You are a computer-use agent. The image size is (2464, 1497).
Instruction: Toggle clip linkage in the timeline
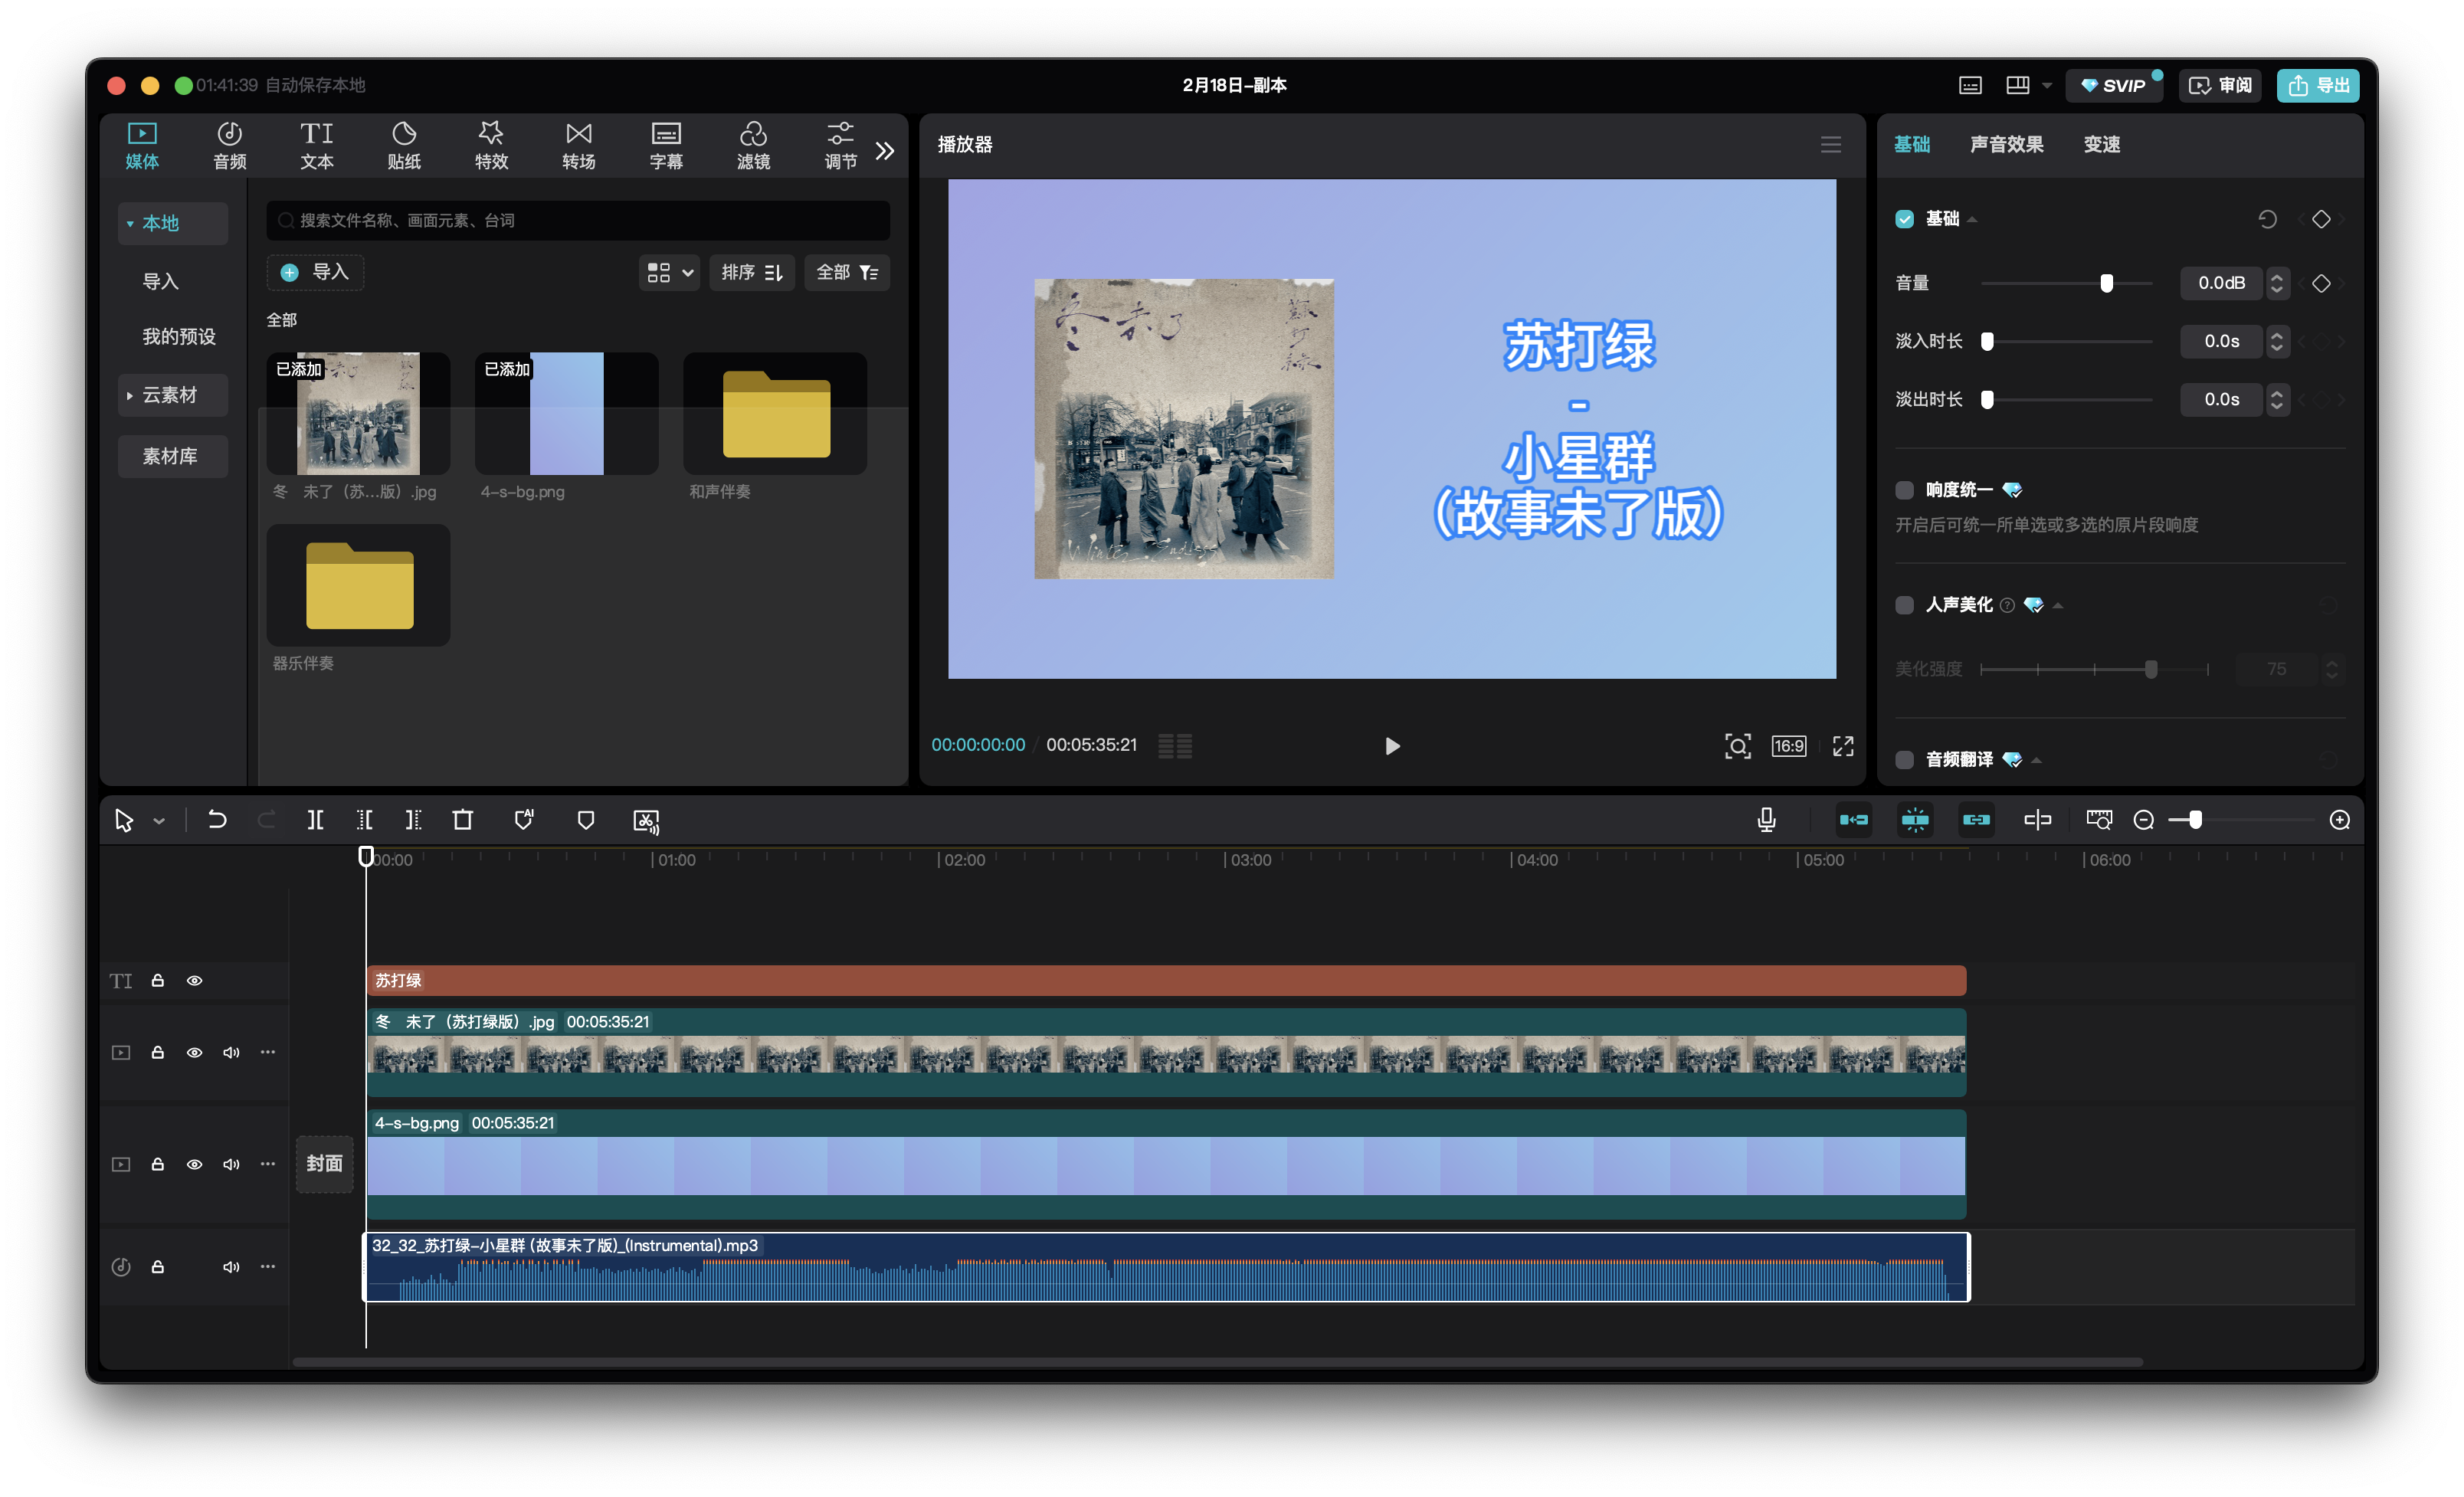(1976, 820)
